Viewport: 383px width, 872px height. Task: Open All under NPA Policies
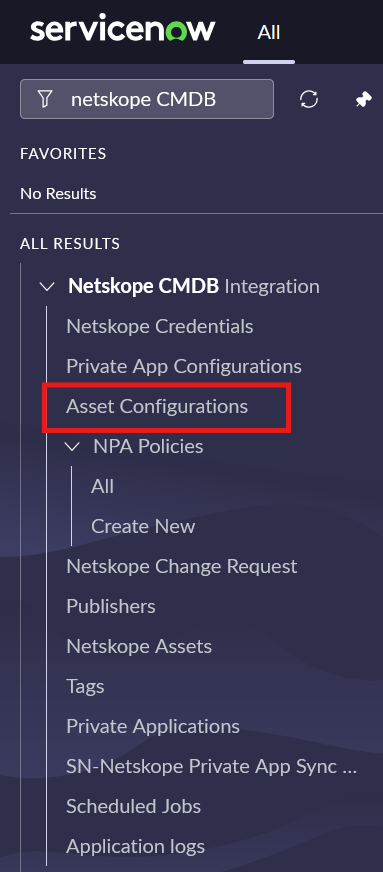102,486
